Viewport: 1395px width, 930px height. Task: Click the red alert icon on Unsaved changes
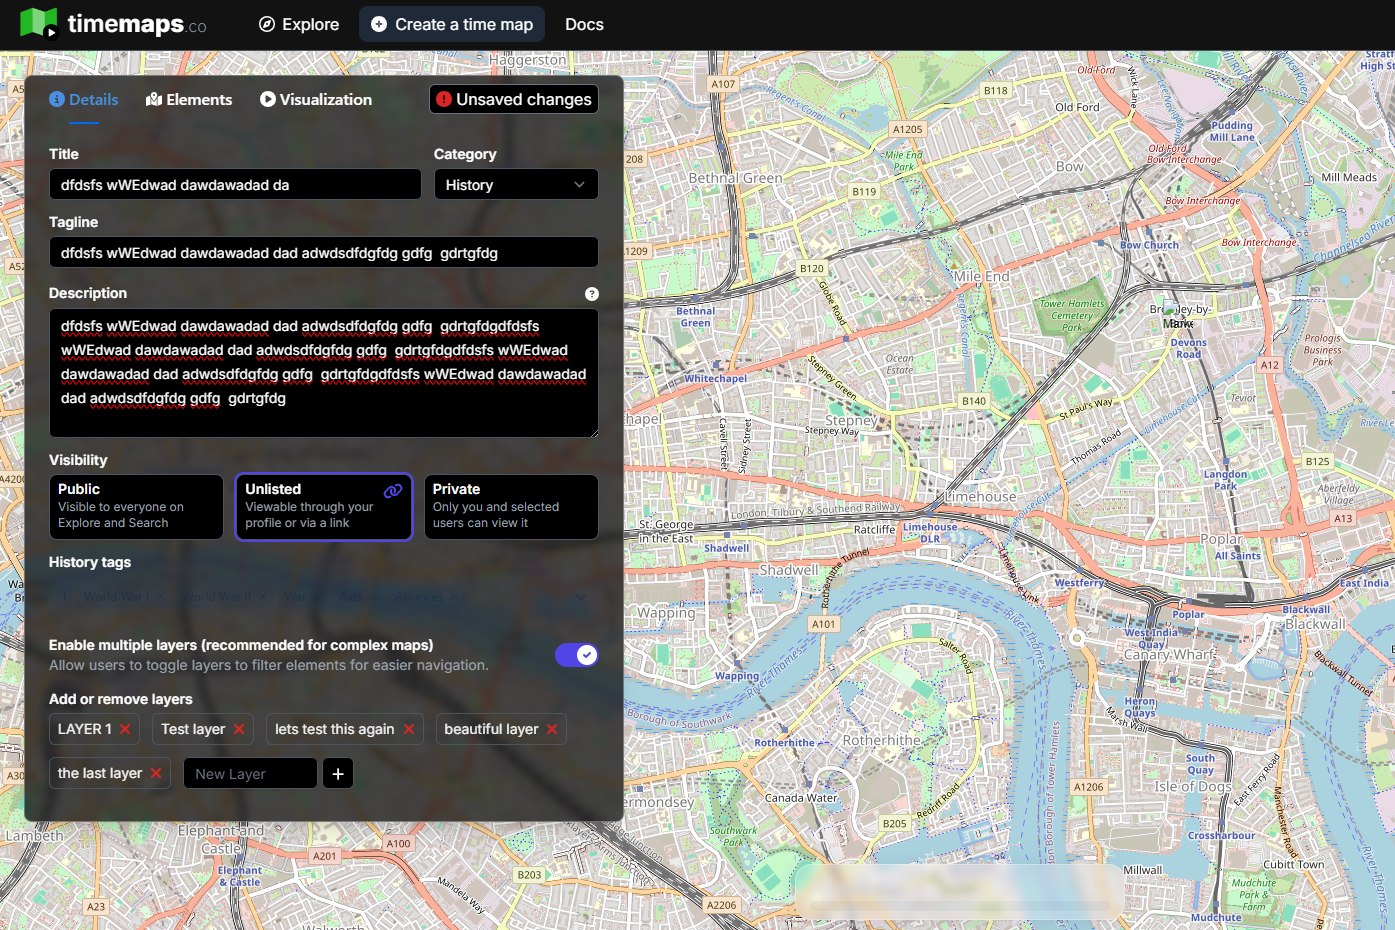click(x=446, y=99)
